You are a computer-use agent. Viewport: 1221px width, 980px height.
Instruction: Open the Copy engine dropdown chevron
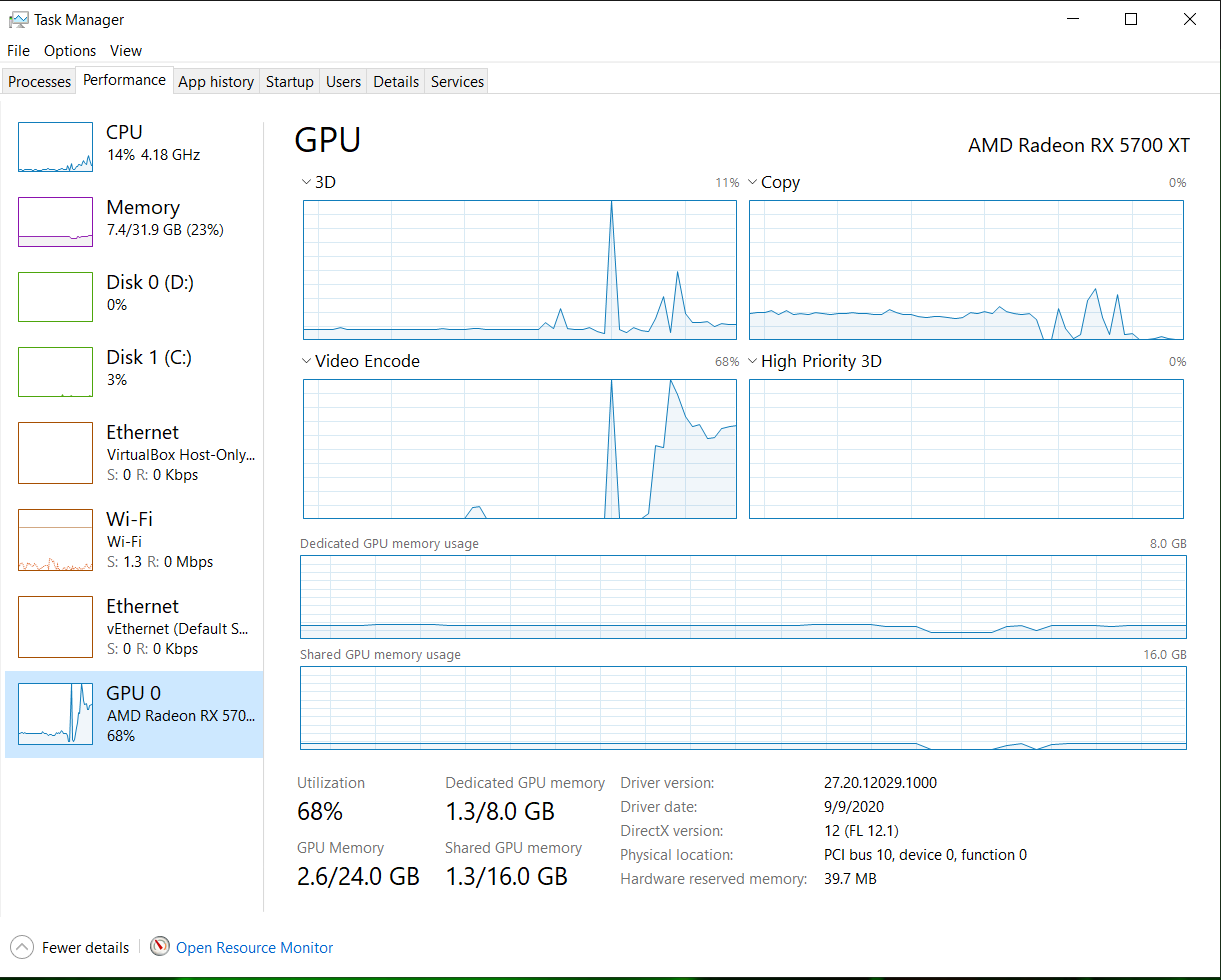[x=752, y=182]
